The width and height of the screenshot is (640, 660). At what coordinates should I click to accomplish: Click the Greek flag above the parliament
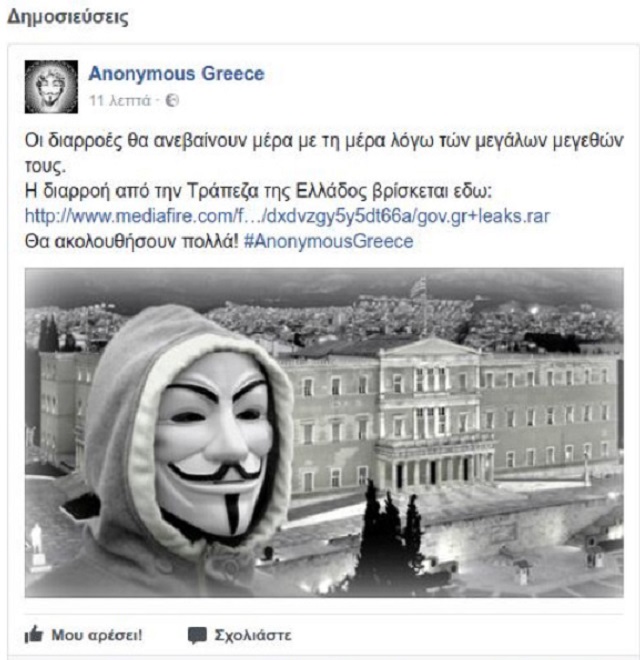[419, 289]
